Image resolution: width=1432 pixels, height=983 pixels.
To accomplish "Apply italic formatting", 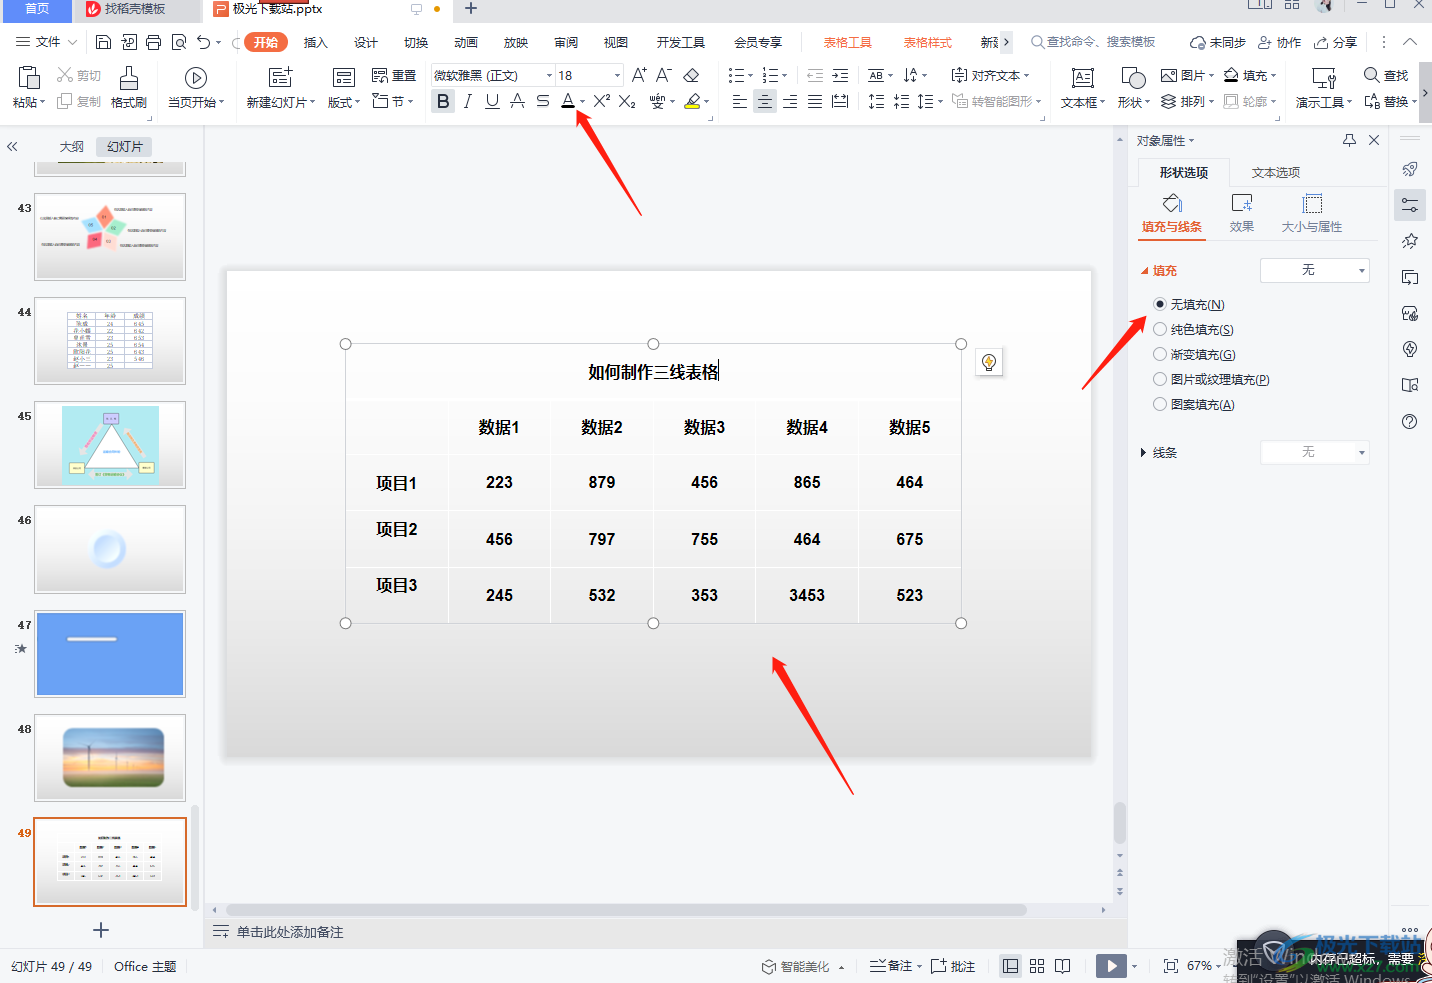I will tap(467, 102).
